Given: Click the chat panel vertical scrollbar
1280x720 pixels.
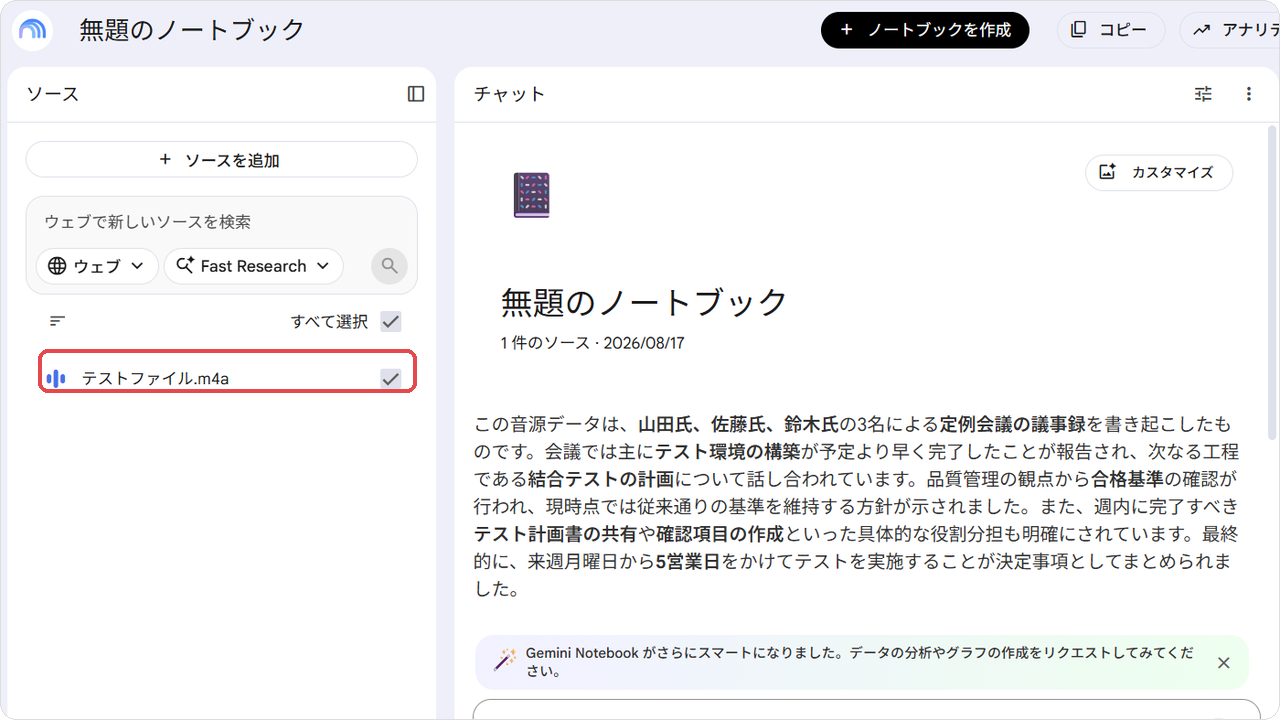Looking at the screenshot, I should pyautogui.click(x=1273, y=280).
